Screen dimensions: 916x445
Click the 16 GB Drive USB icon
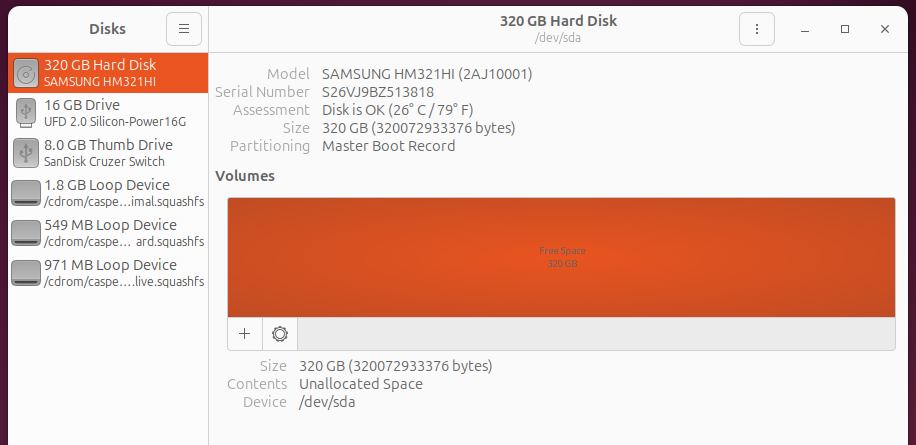[26, 112]
